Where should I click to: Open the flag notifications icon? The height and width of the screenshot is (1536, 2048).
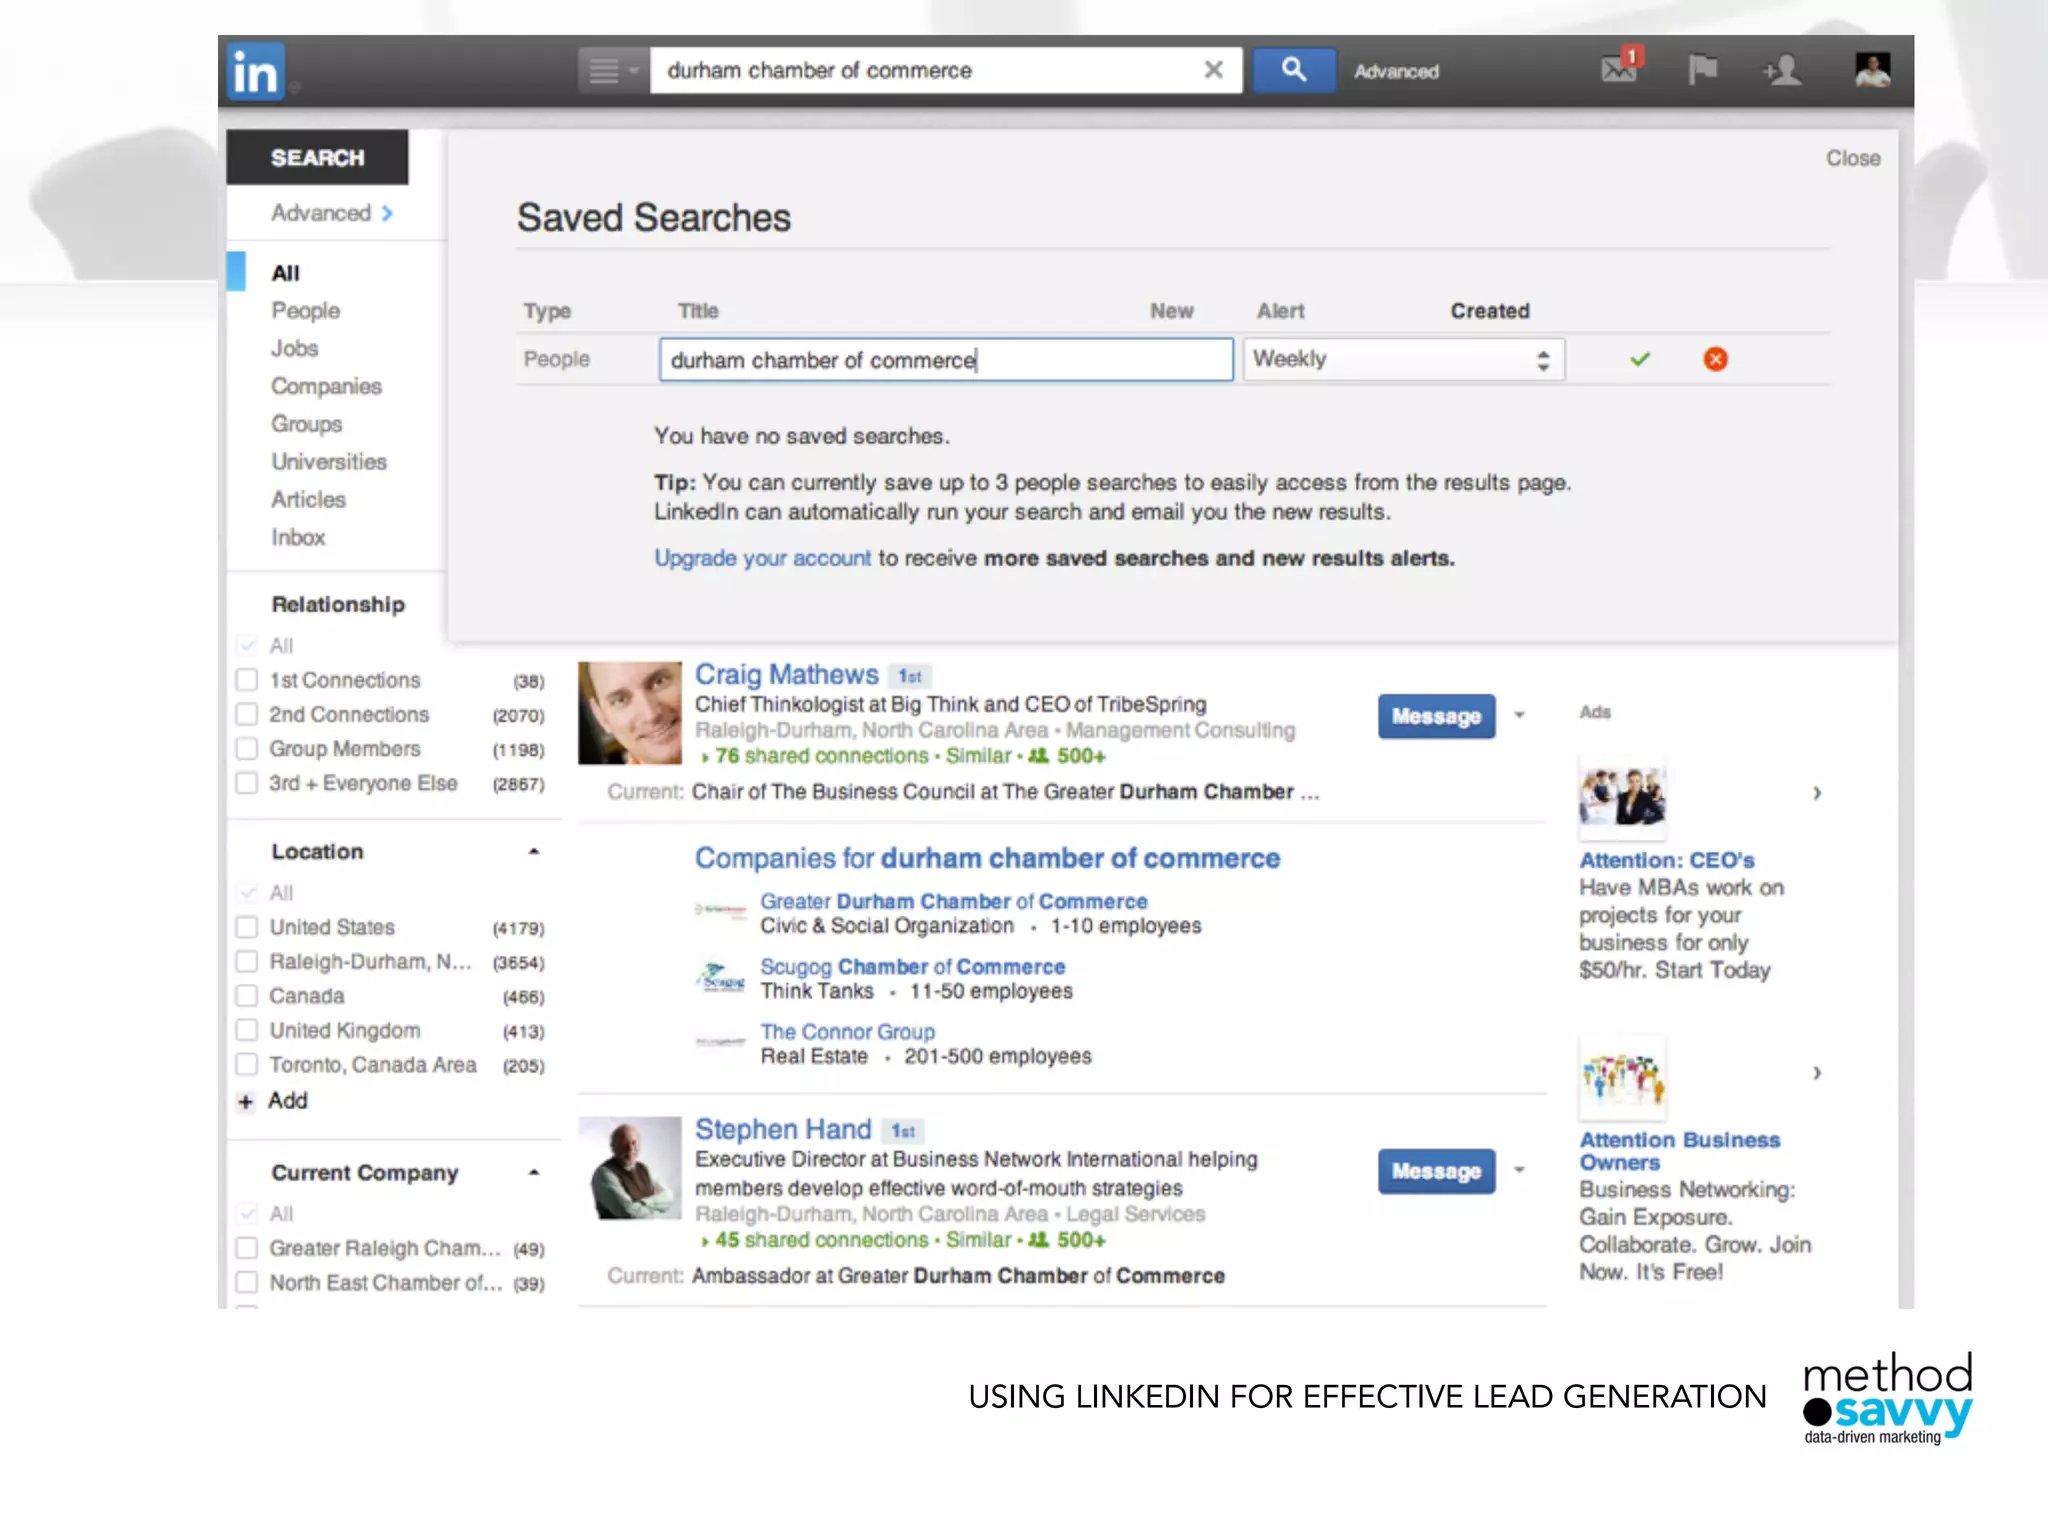tap(1702, 70)
